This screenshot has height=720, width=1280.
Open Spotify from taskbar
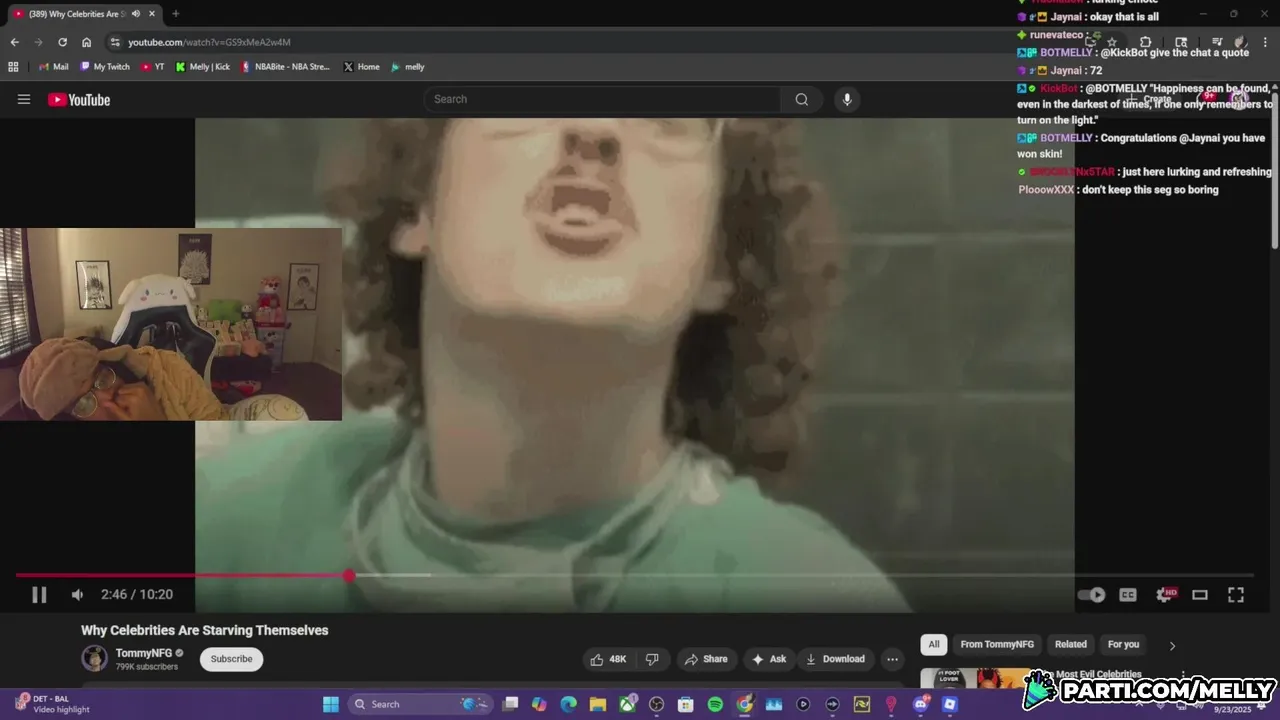click(715, 704)
